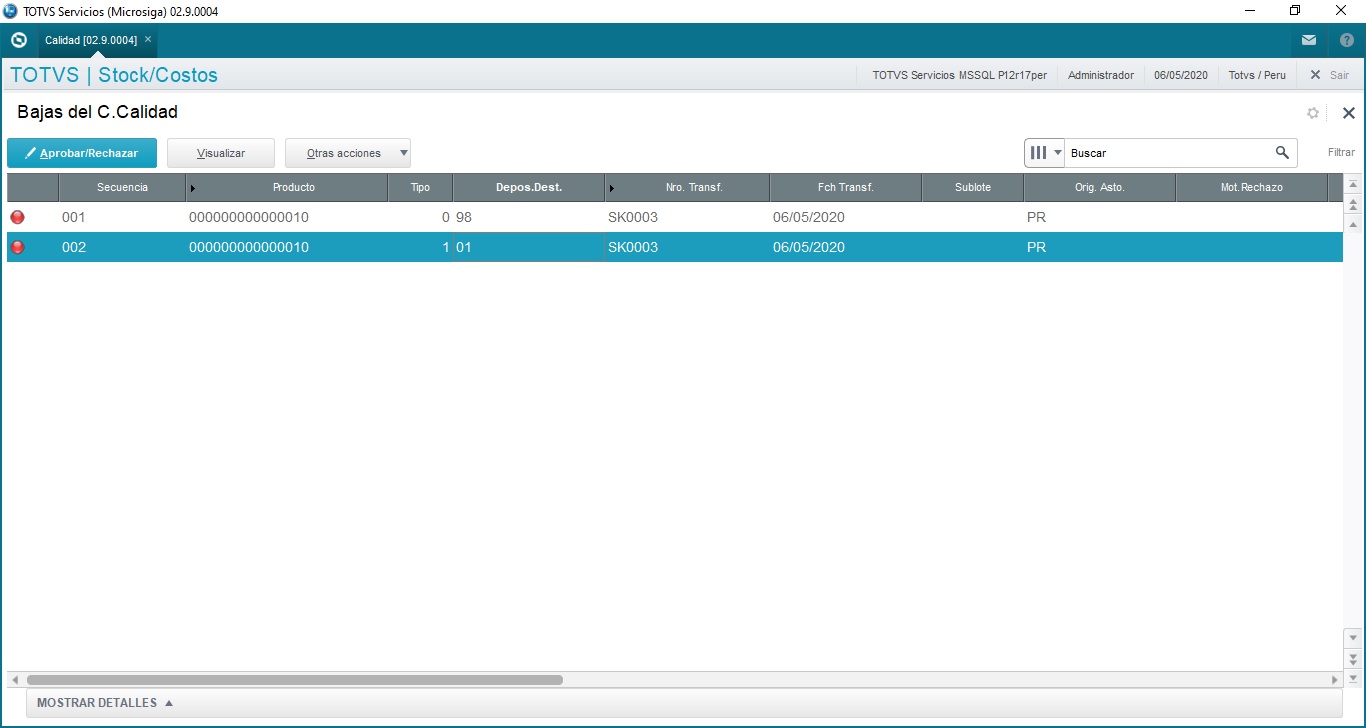Click the Totvs / Peru company label
Viewport: 1366px width, 728px height.
point(1257,75)
